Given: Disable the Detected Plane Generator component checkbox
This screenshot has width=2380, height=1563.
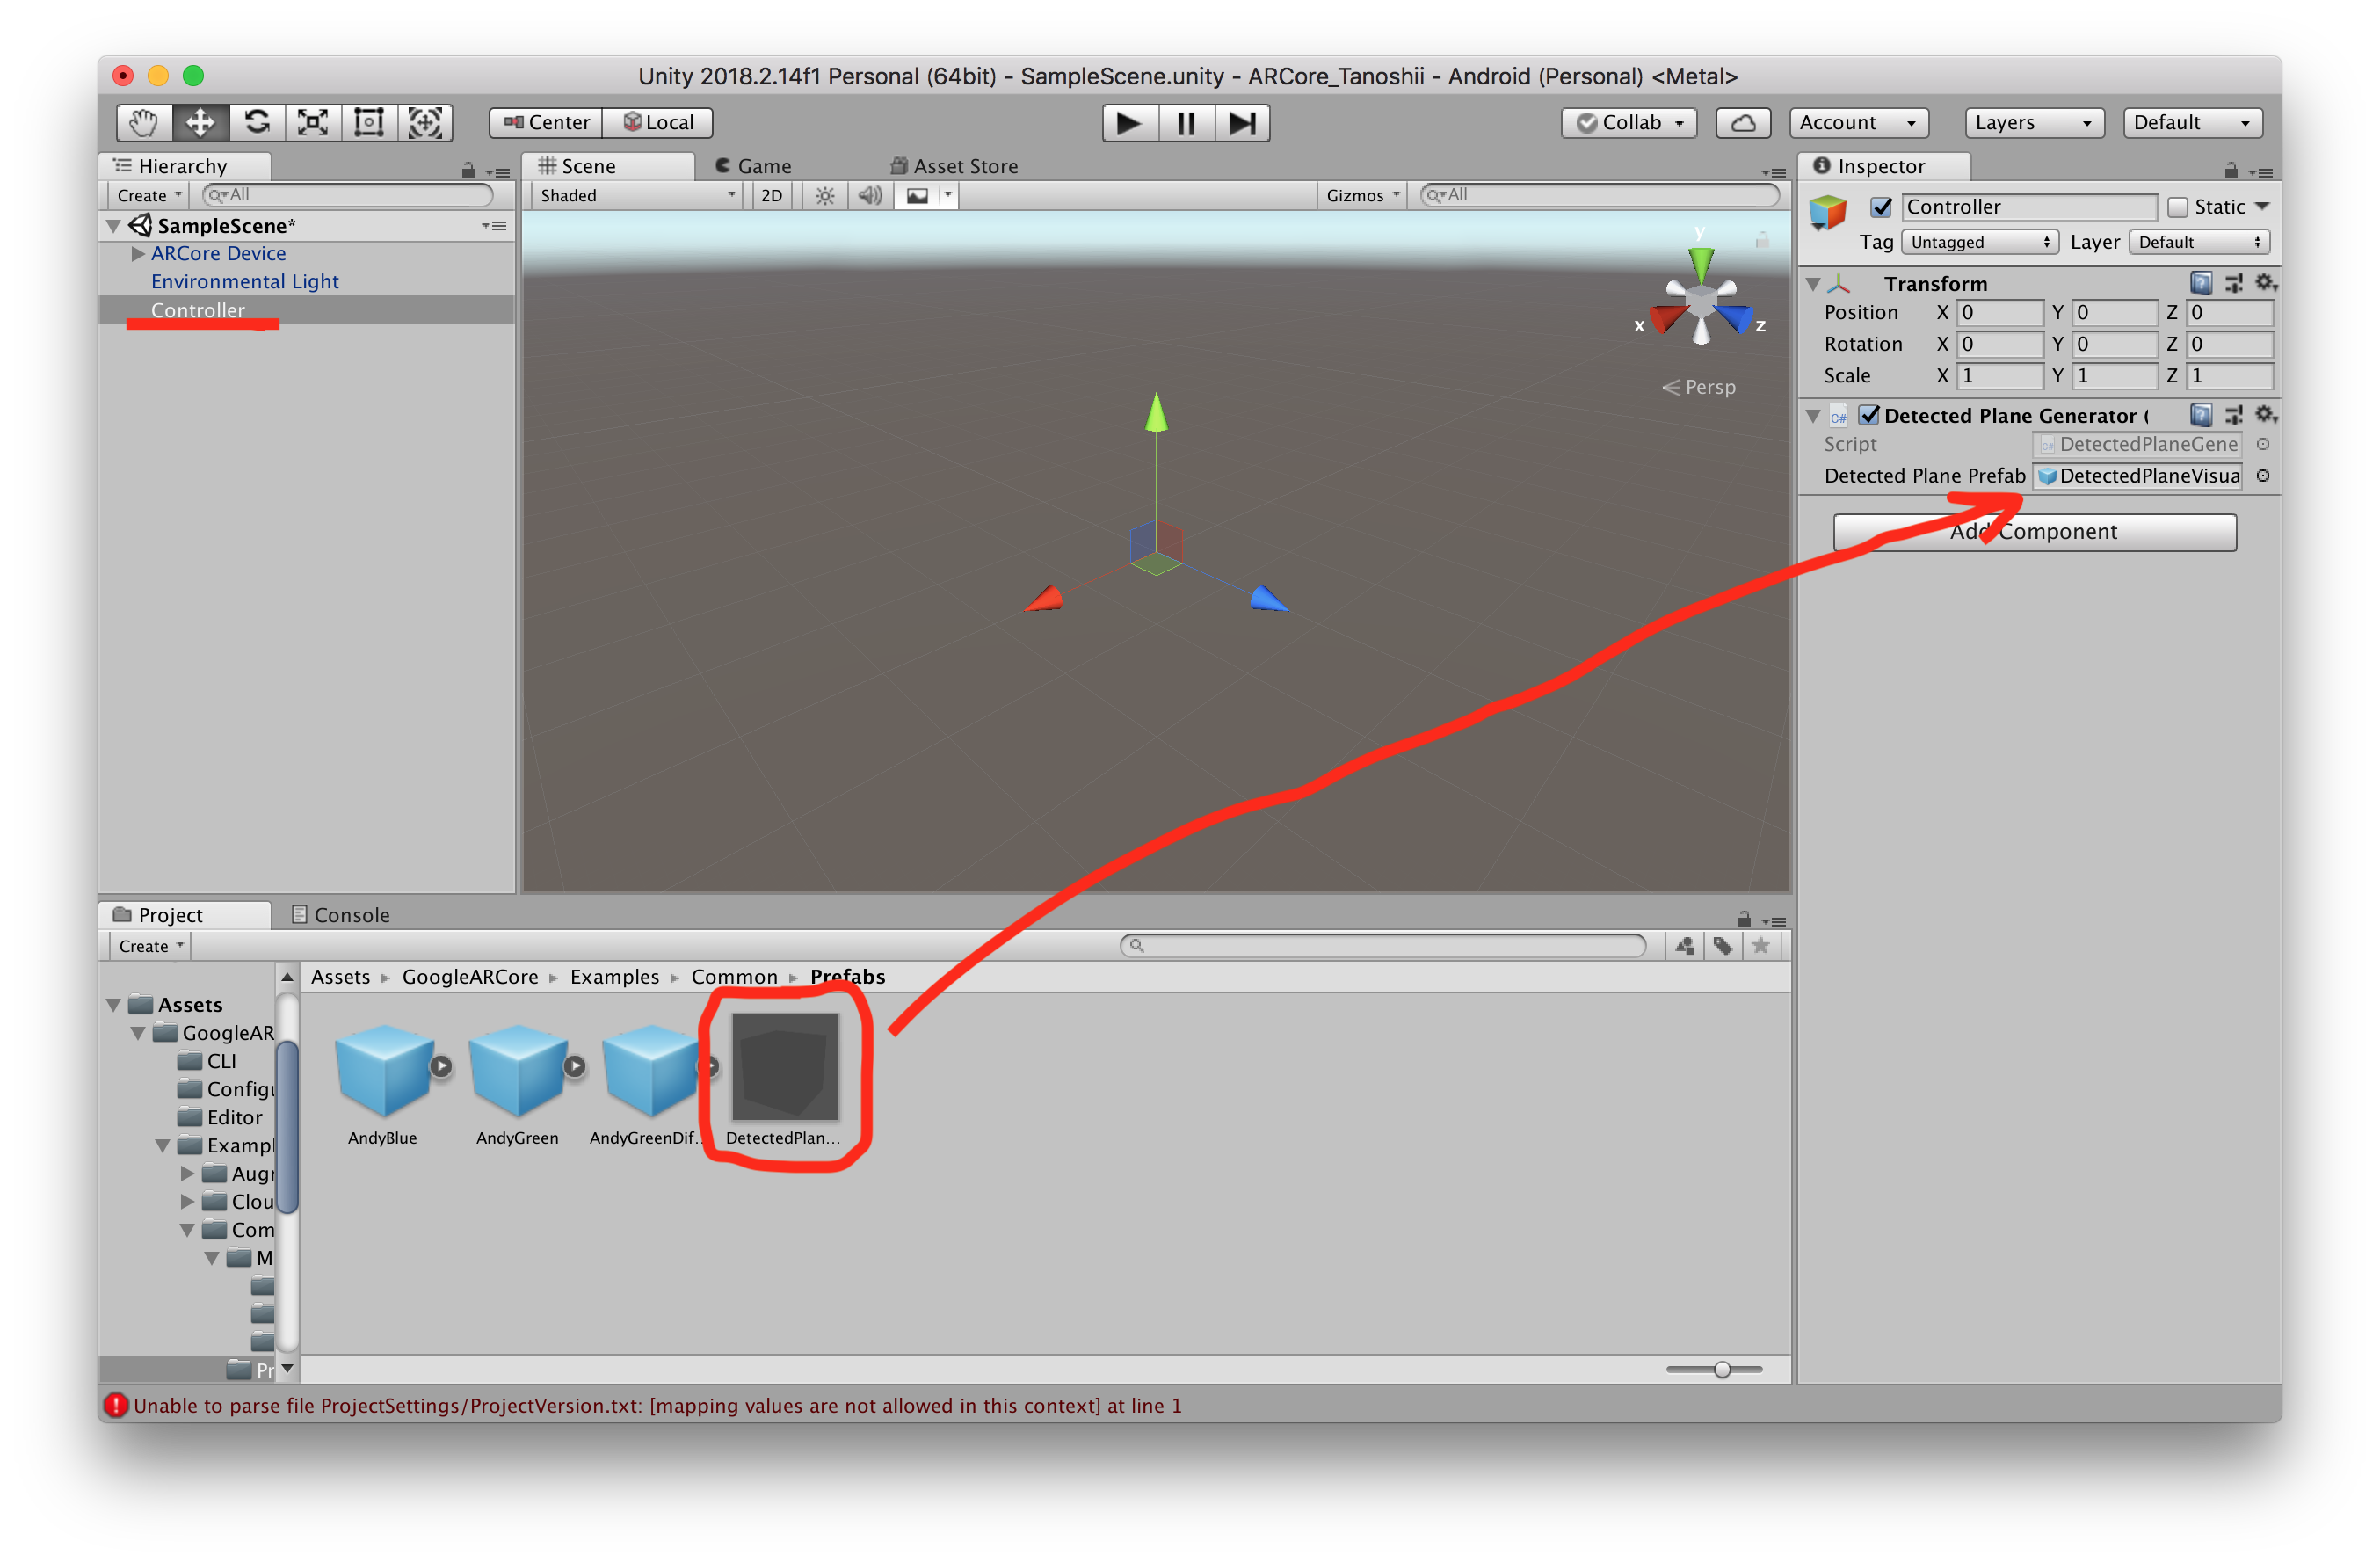Looking at the screenshot, I should tap(1869, 415).
